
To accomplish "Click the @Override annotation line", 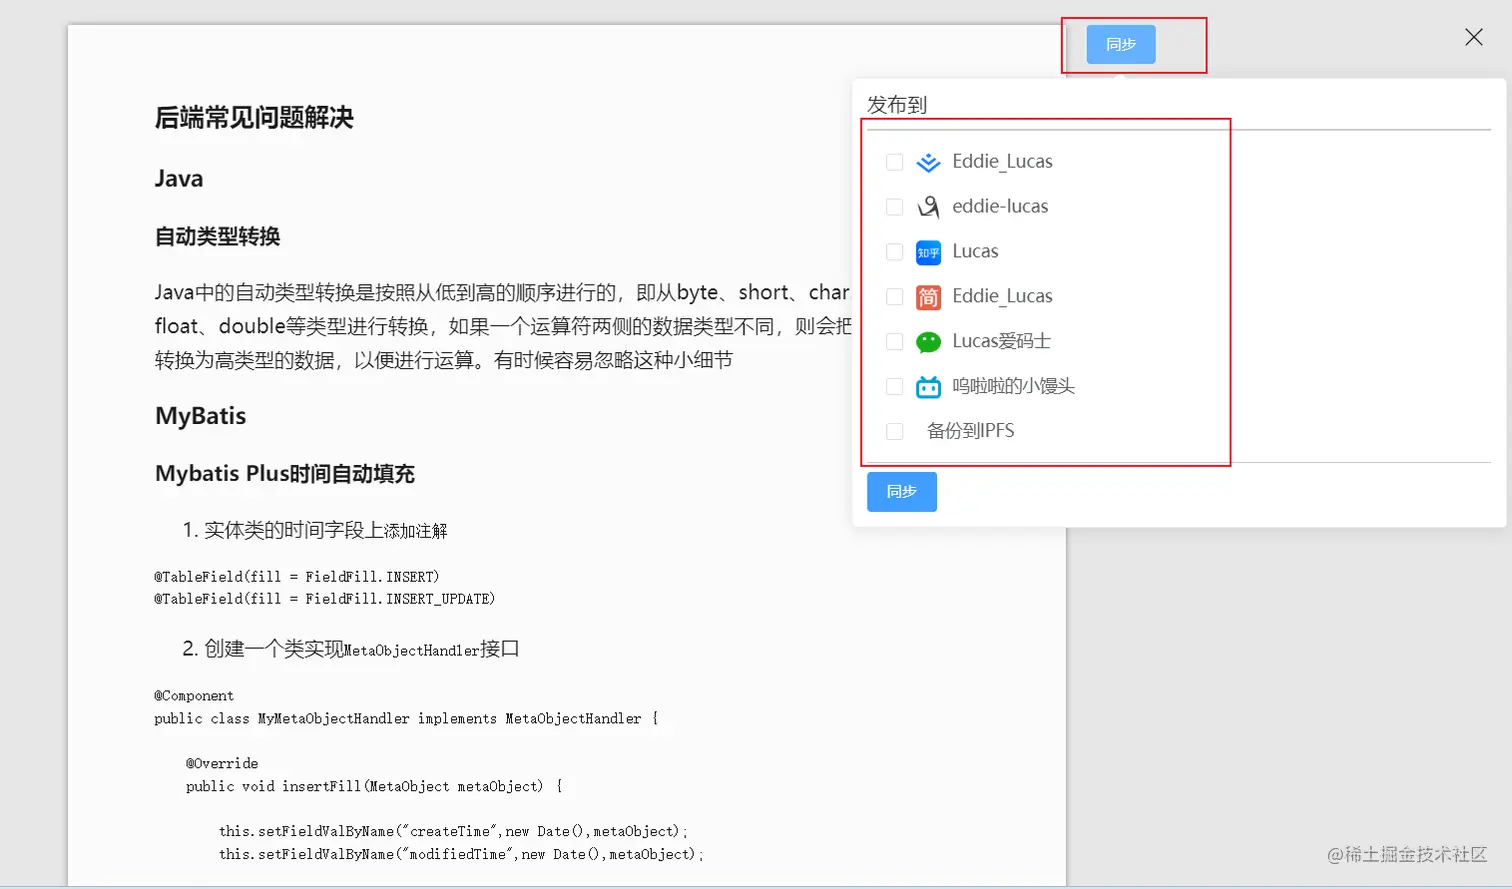I will point(222,764).
